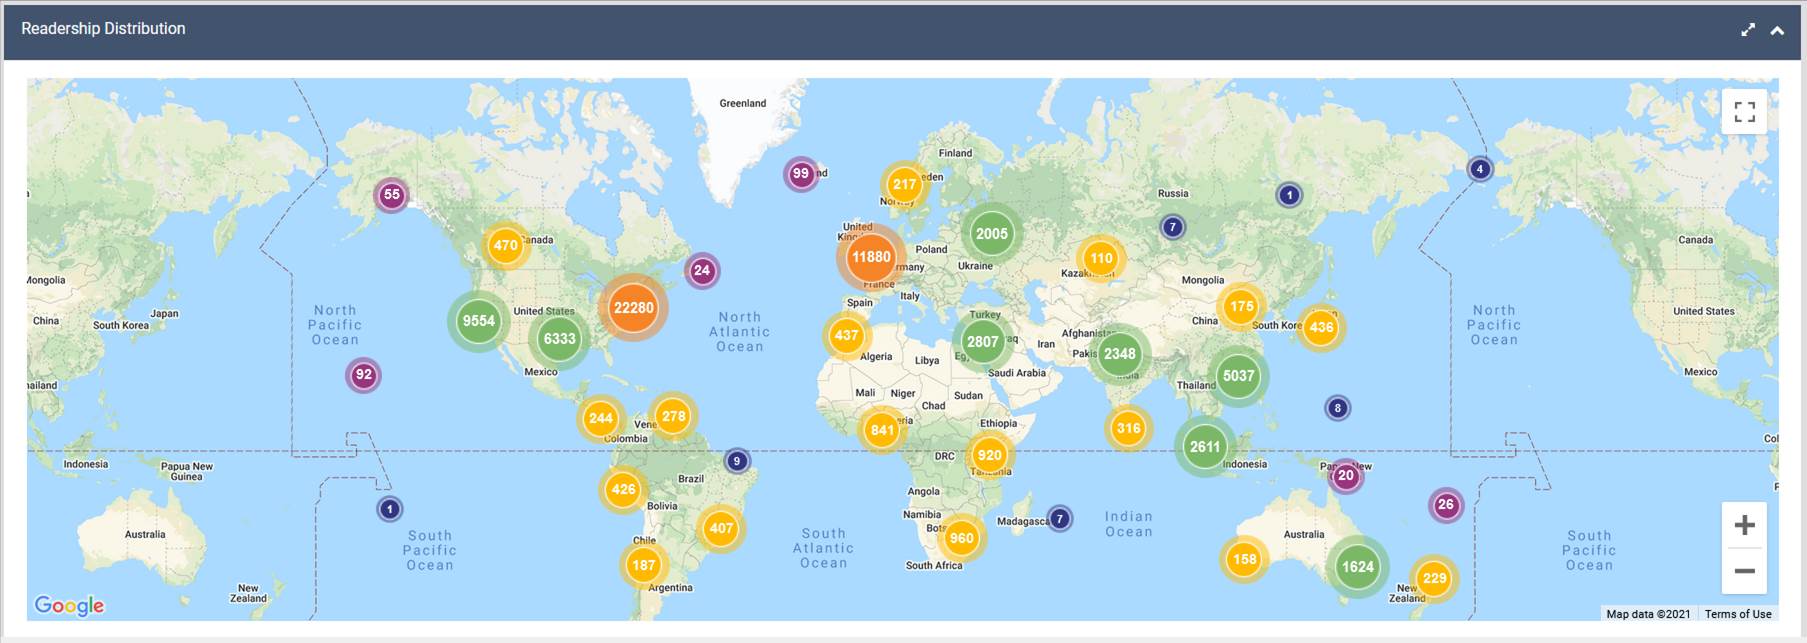
Task: Click the yellow 229 cluster near New Zealand
Action: tap(1434, 578)
